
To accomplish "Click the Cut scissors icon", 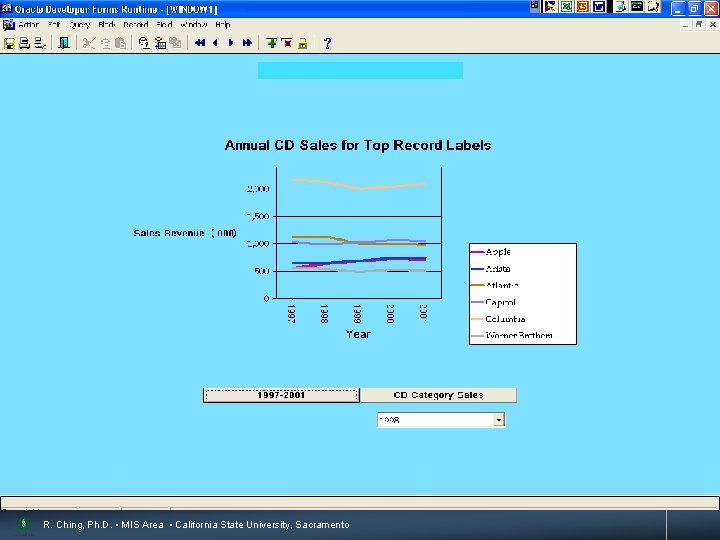I will pyautogui.click(x=88, y=43).
